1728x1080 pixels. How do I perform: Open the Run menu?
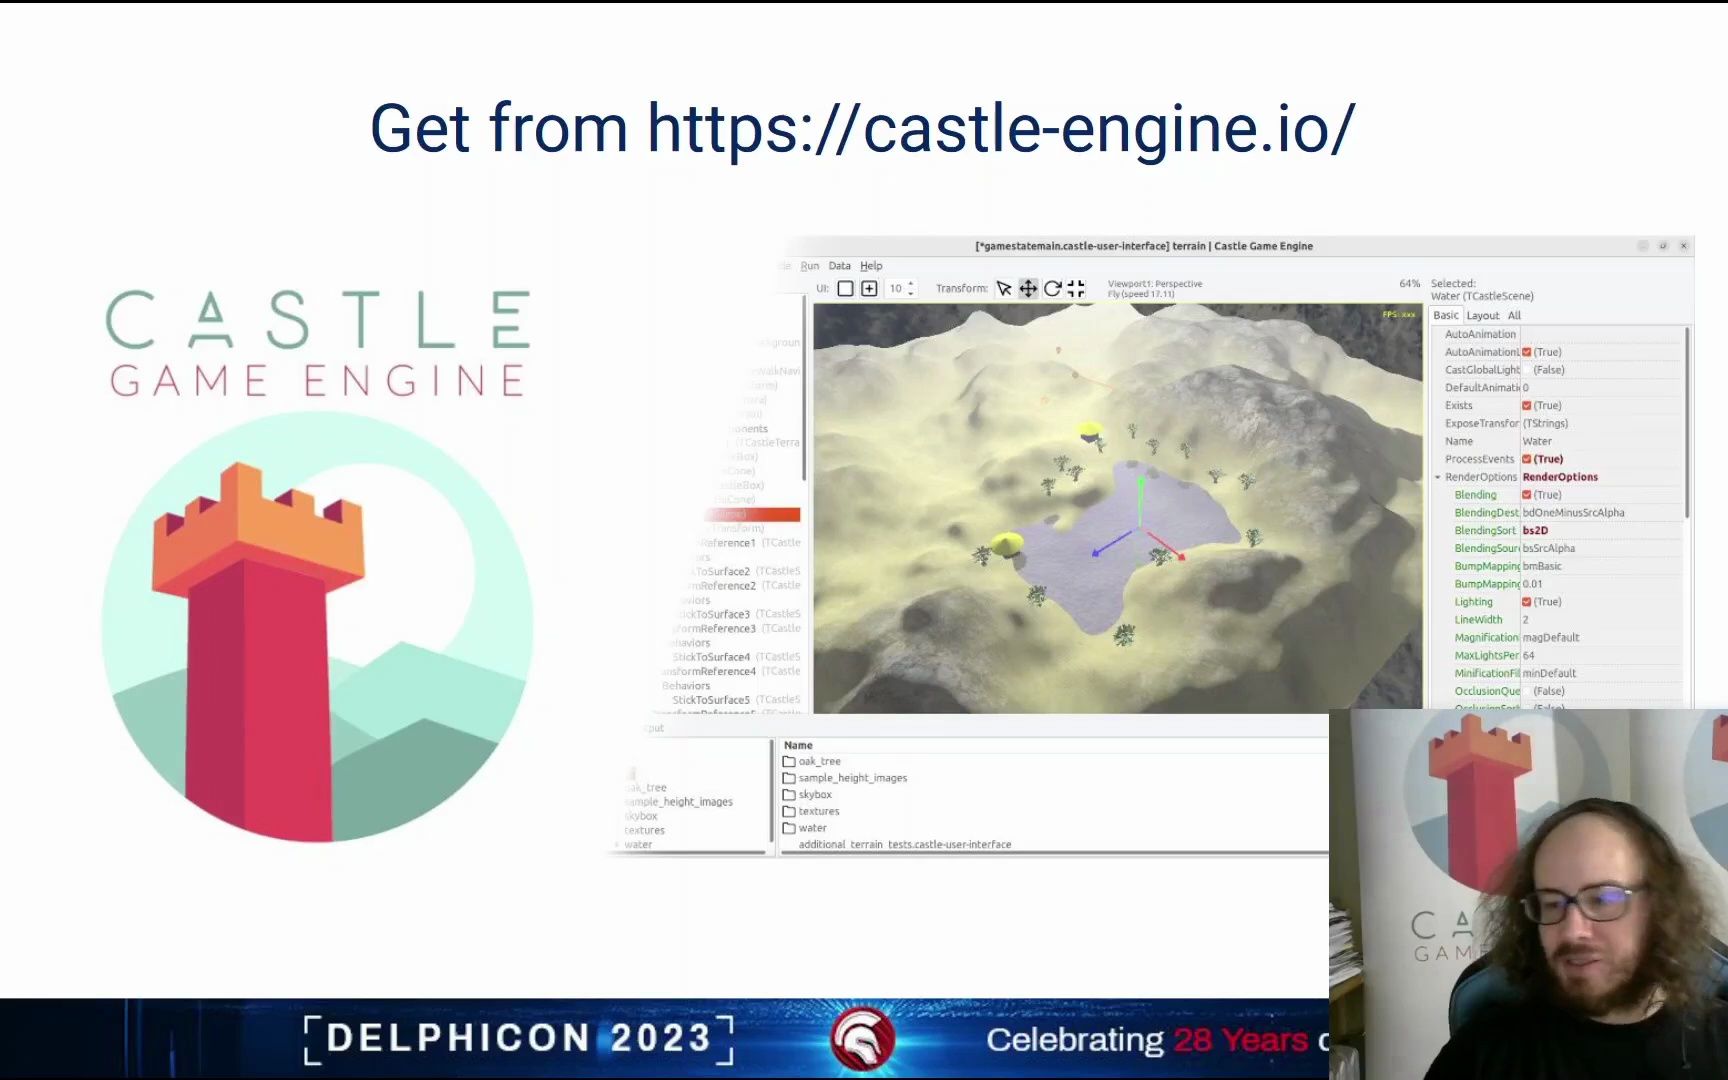coord(810,265)
